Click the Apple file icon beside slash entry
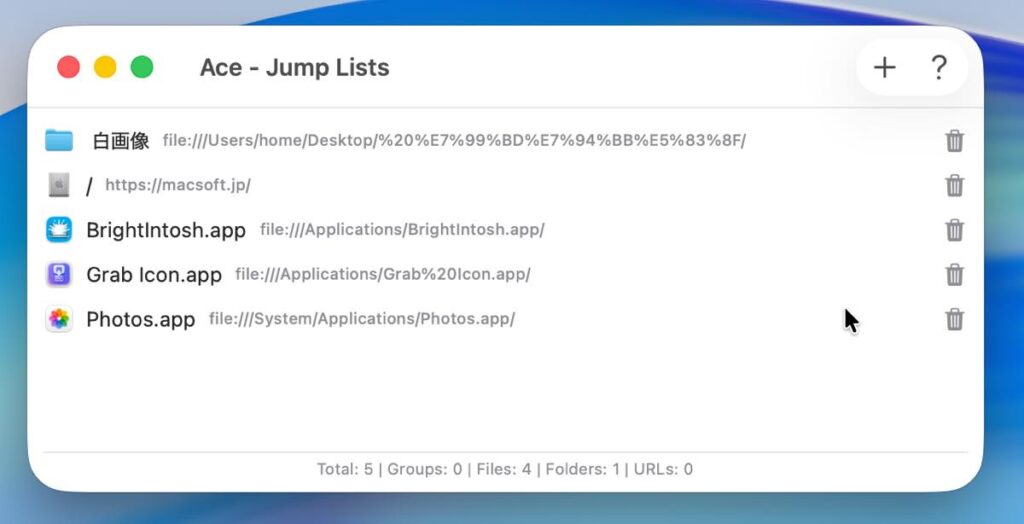Screen dimensions: 1024x524 (x=60, y=185)
